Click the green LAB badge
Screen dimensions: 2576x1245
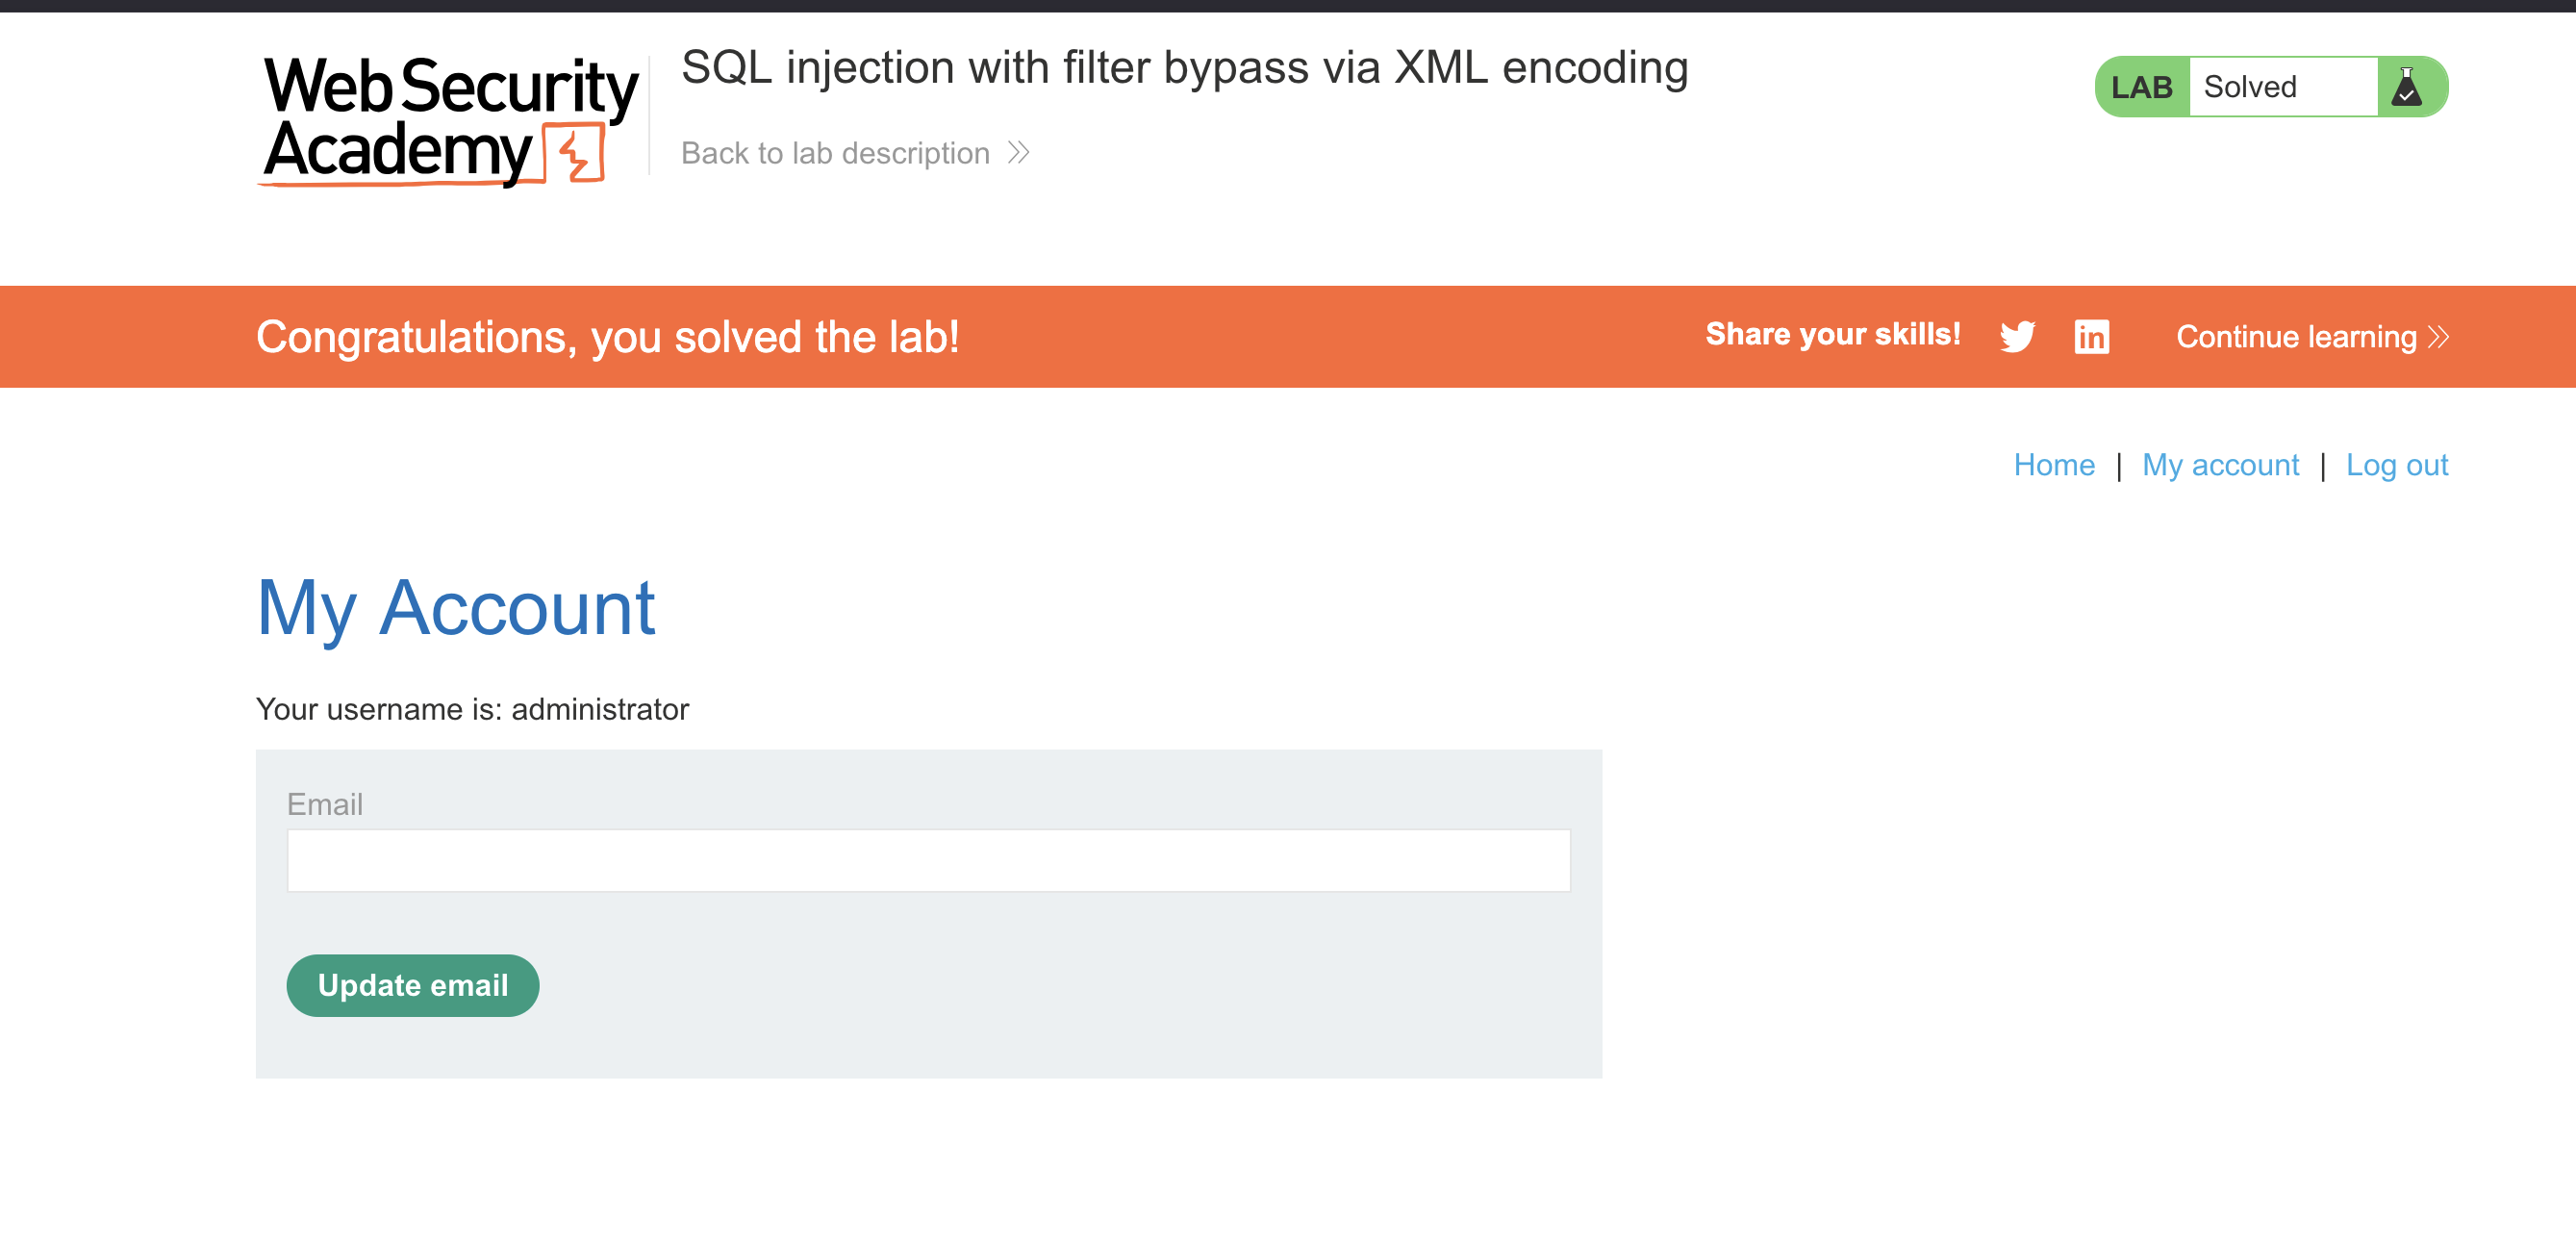coord(2142,87)
